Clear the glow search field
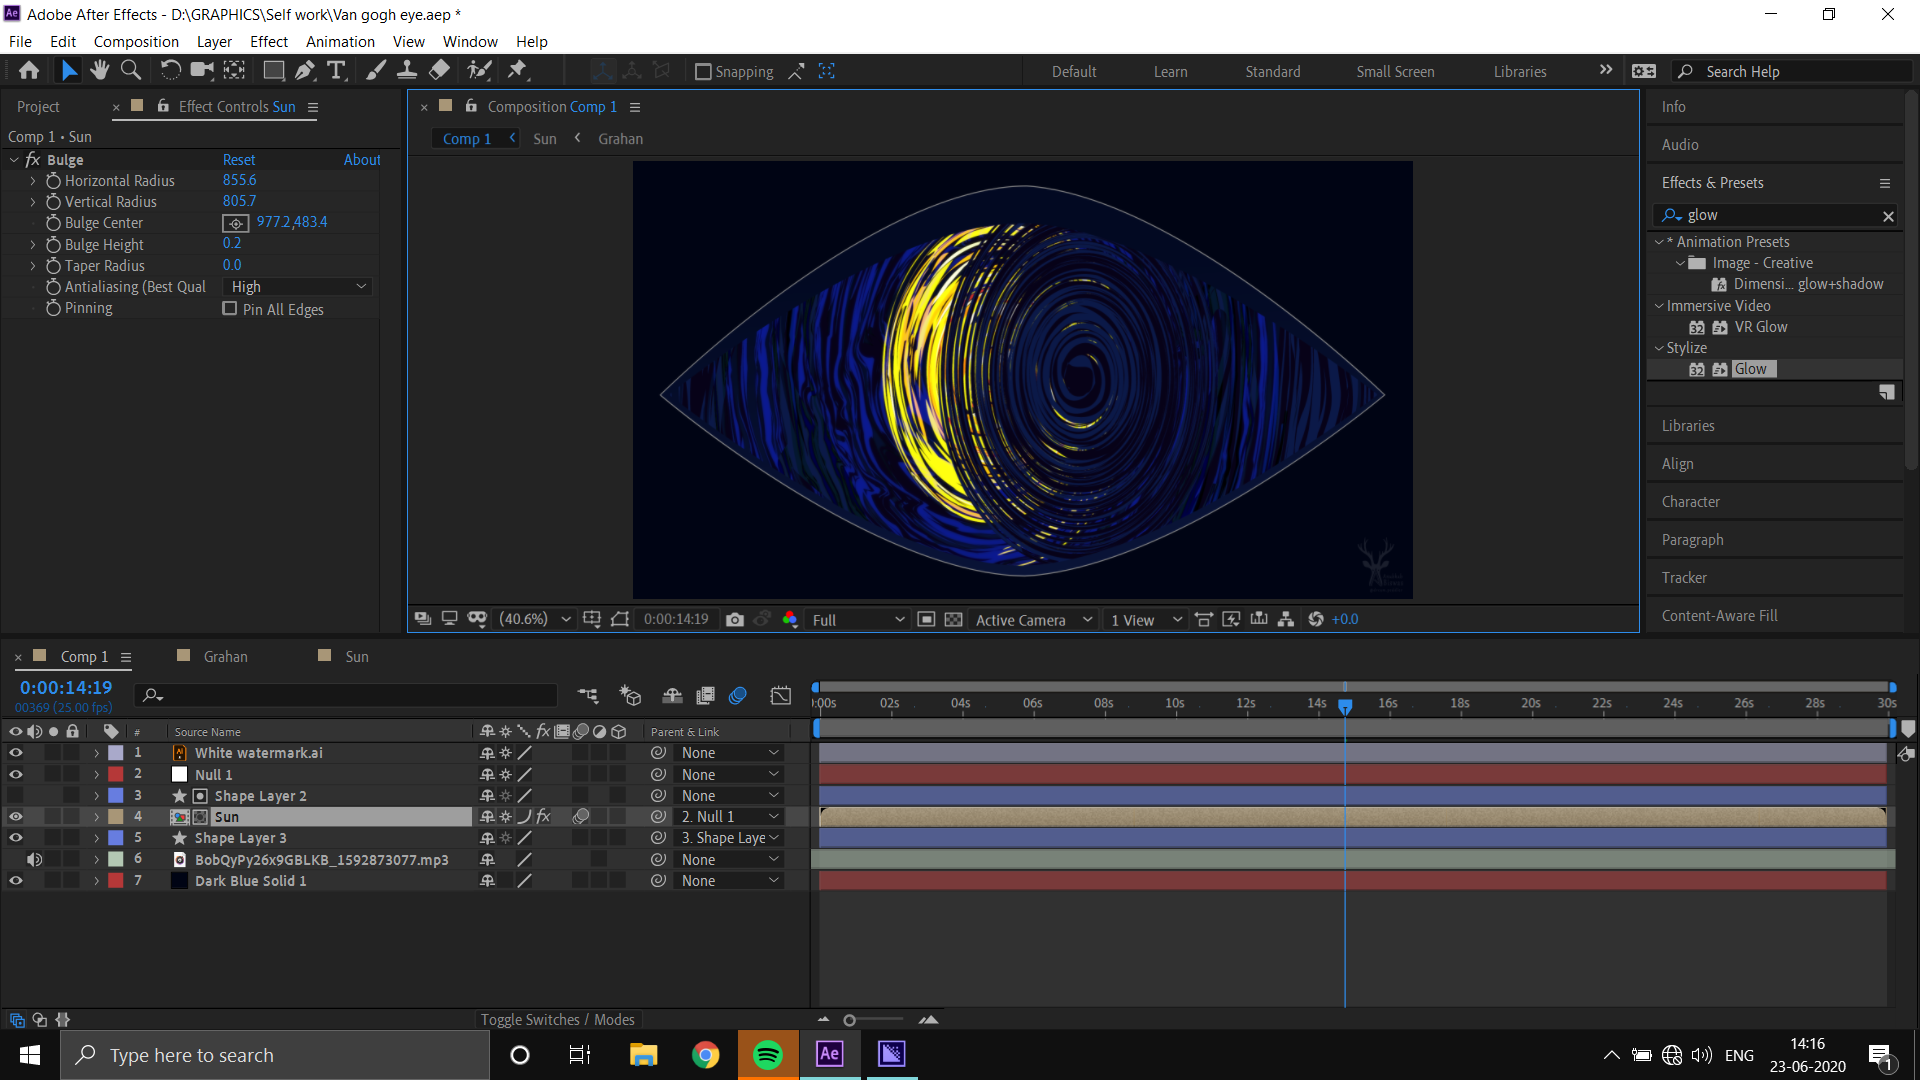The width and height of the screenshot is (1920, 1080). (1888, 216)
